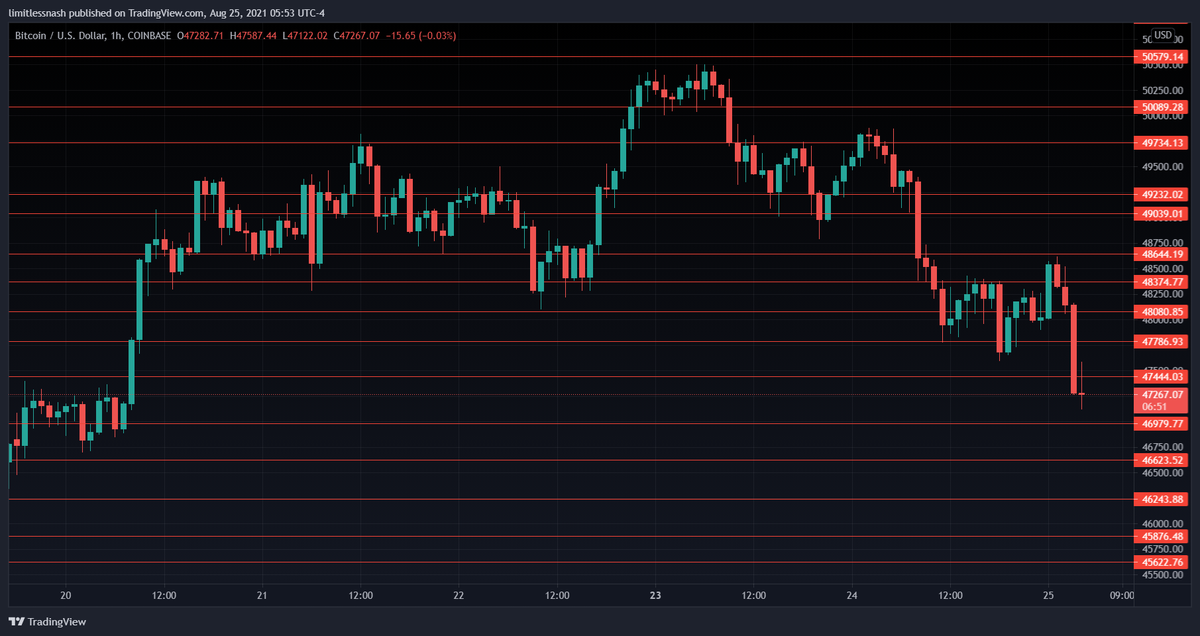Click the 46623.52 price level label

(x=1162, y=460)
